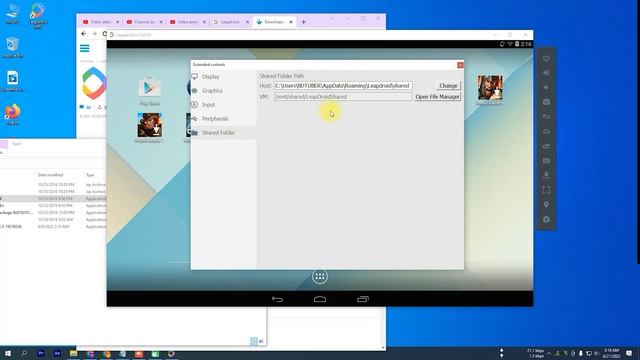Click the sidebar GPS location pin icon
Screen dimensions: 640x360
(x=546, y=205)
